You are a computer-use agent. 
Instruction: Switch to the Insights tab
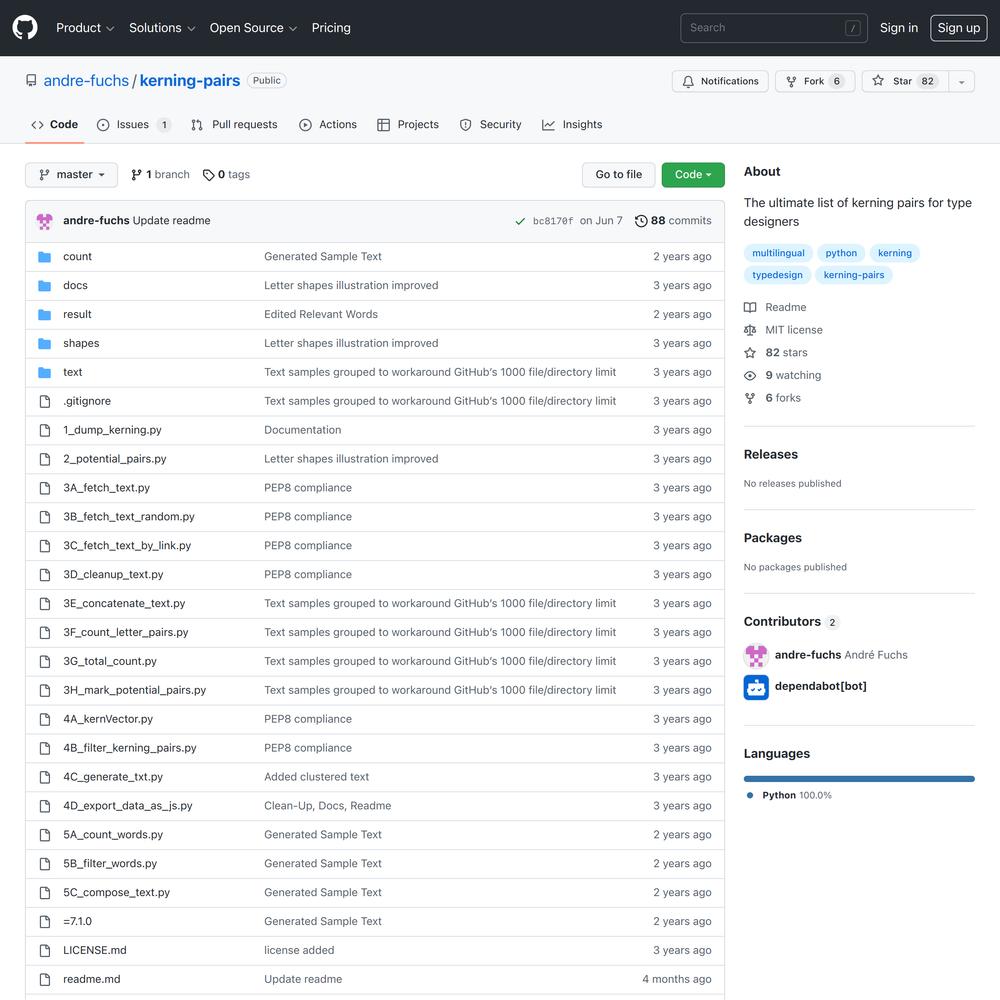572,124
